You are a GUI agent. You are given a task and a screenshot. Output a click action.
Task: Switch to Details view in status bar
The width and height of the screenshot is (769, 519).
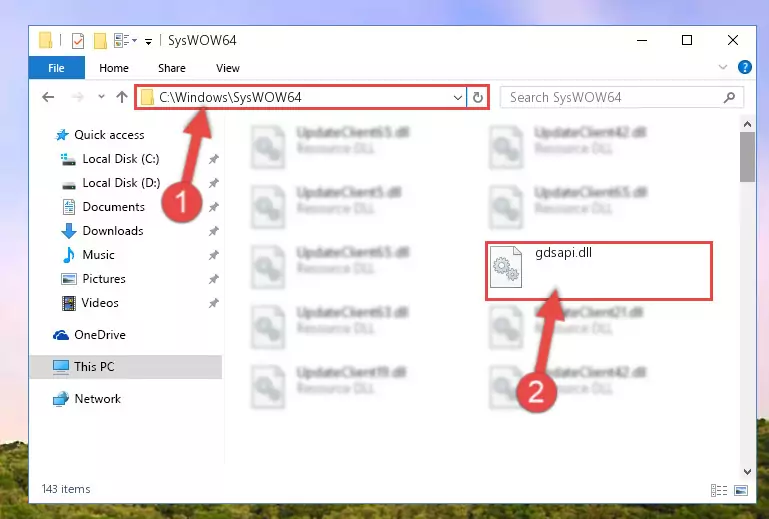coord(718,490)
